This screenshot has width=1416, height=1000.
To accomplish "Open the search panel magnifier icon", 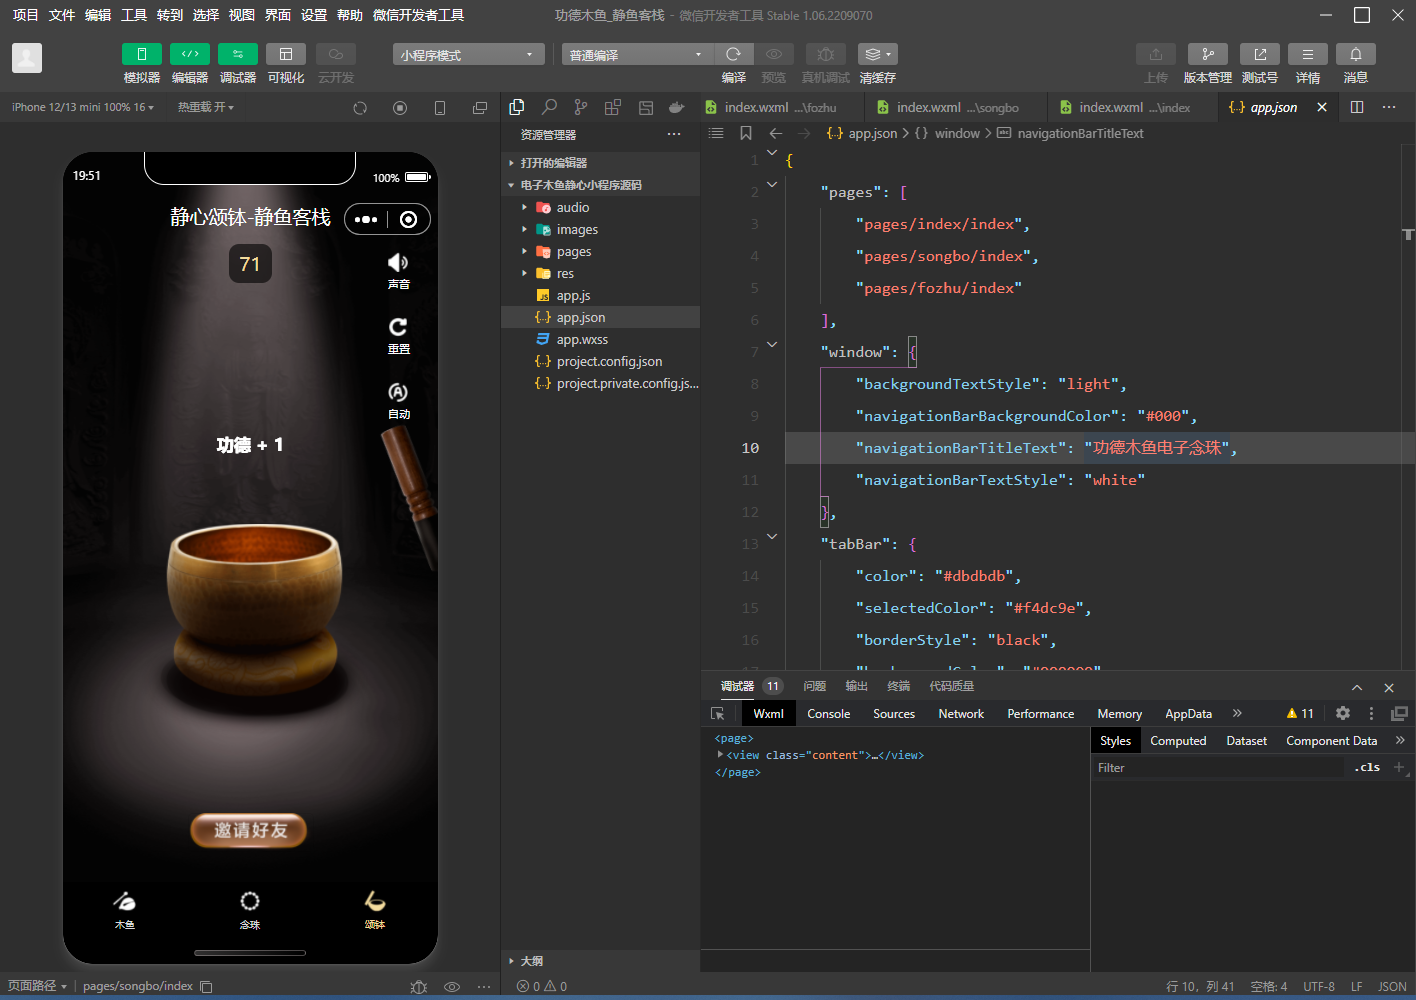I will coord(549,107).
